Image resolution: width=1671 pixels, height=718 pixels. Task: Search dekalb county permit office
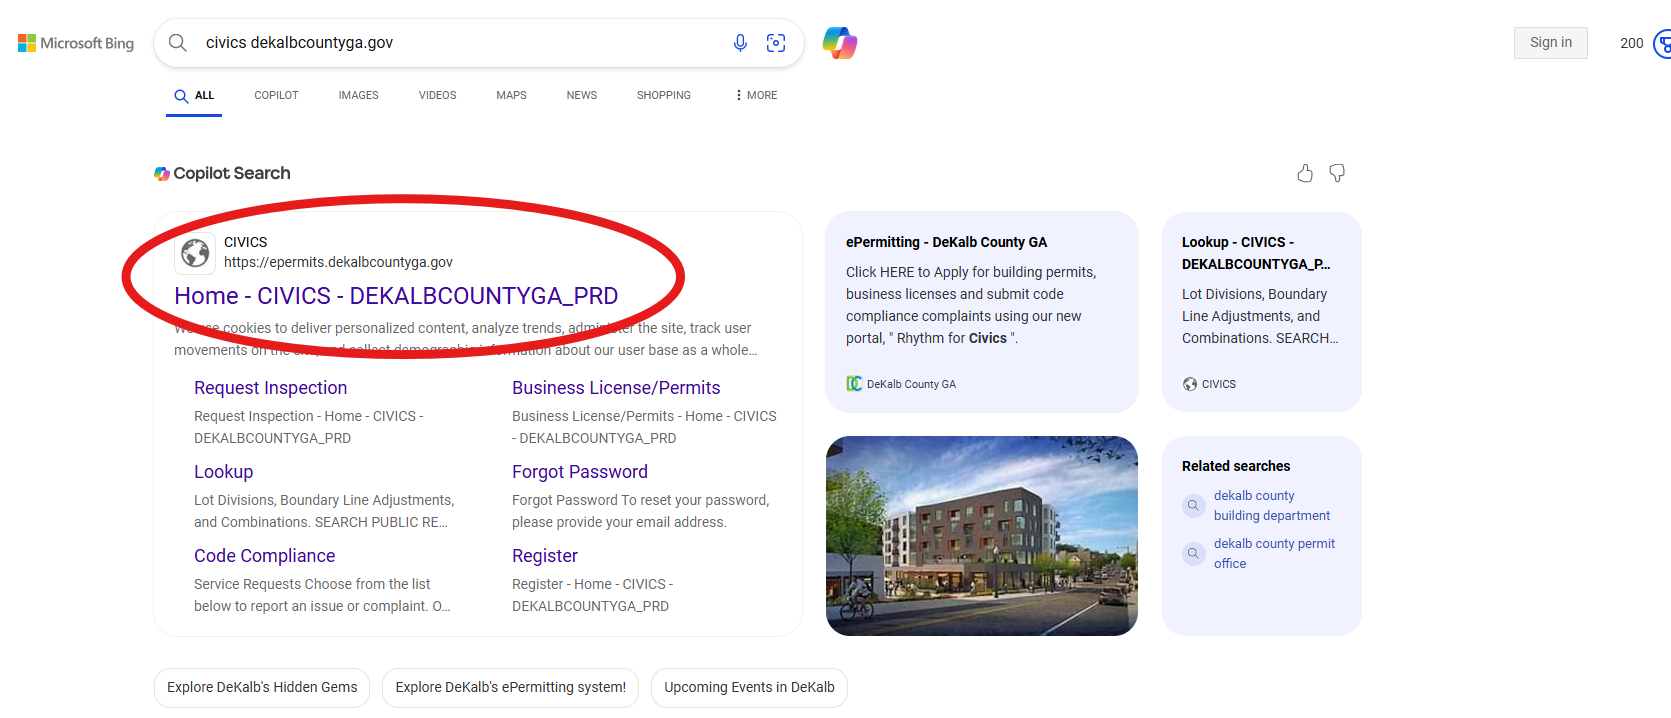click(1274, 553)
